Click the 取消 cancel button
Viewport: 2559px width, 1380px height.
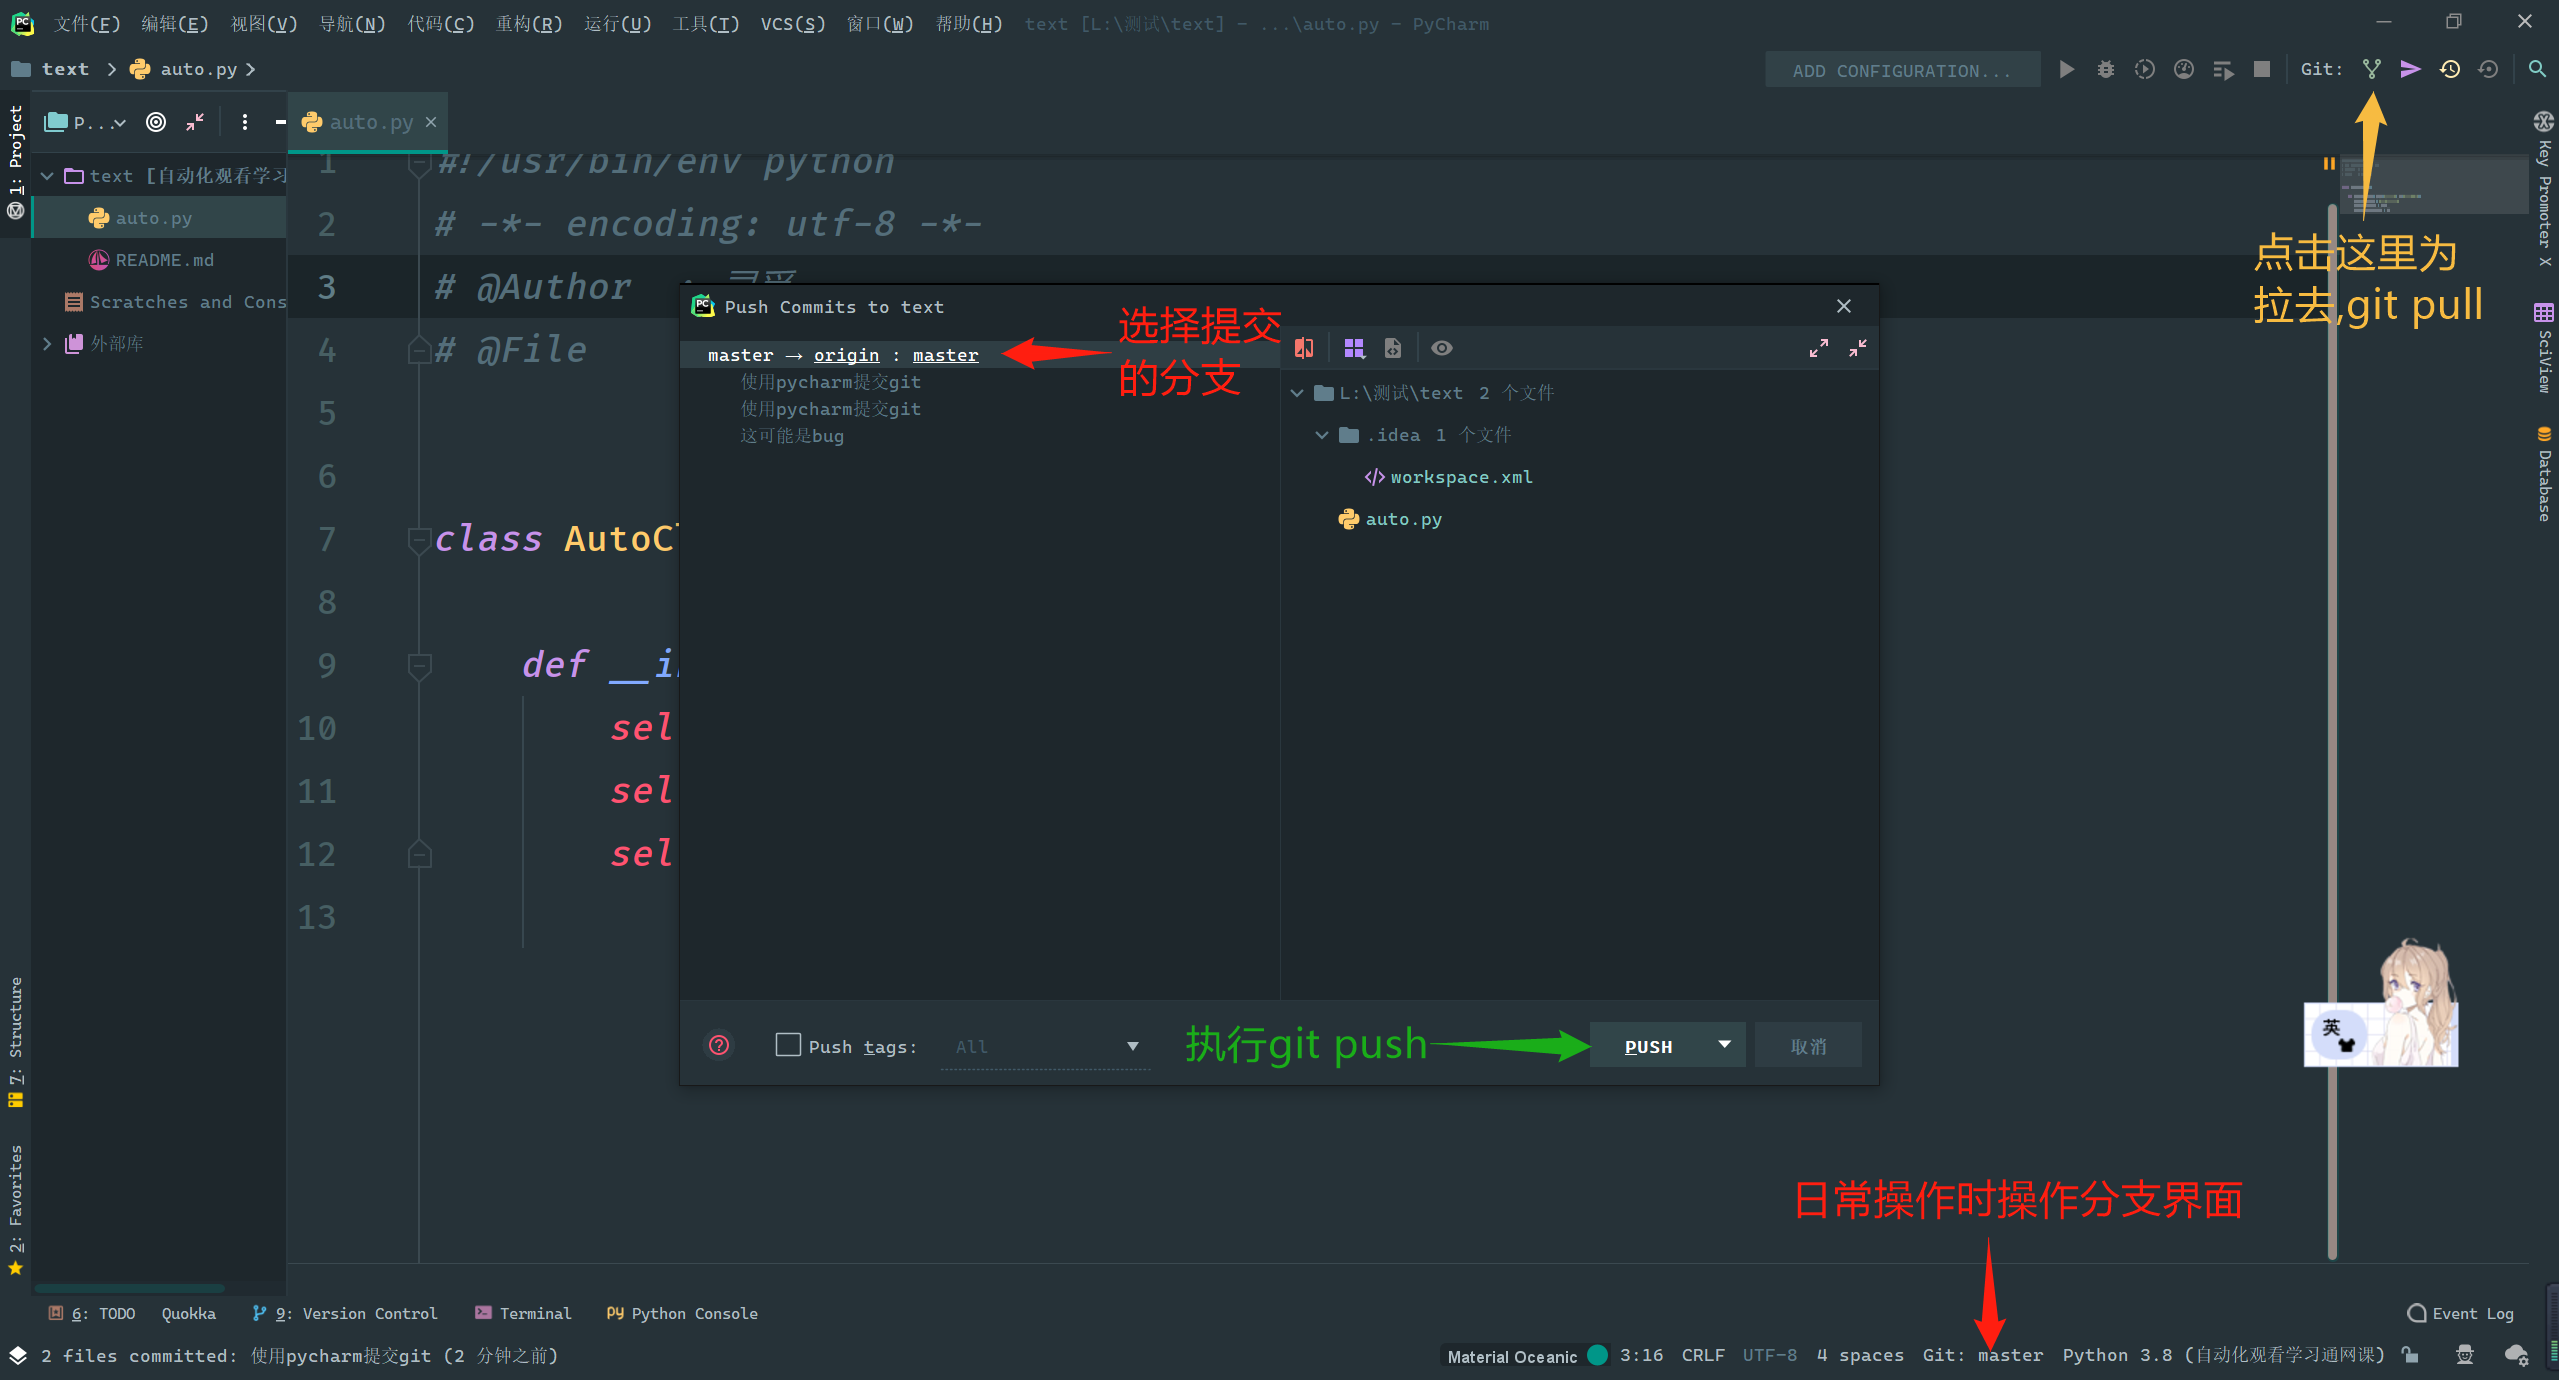1808,1046
